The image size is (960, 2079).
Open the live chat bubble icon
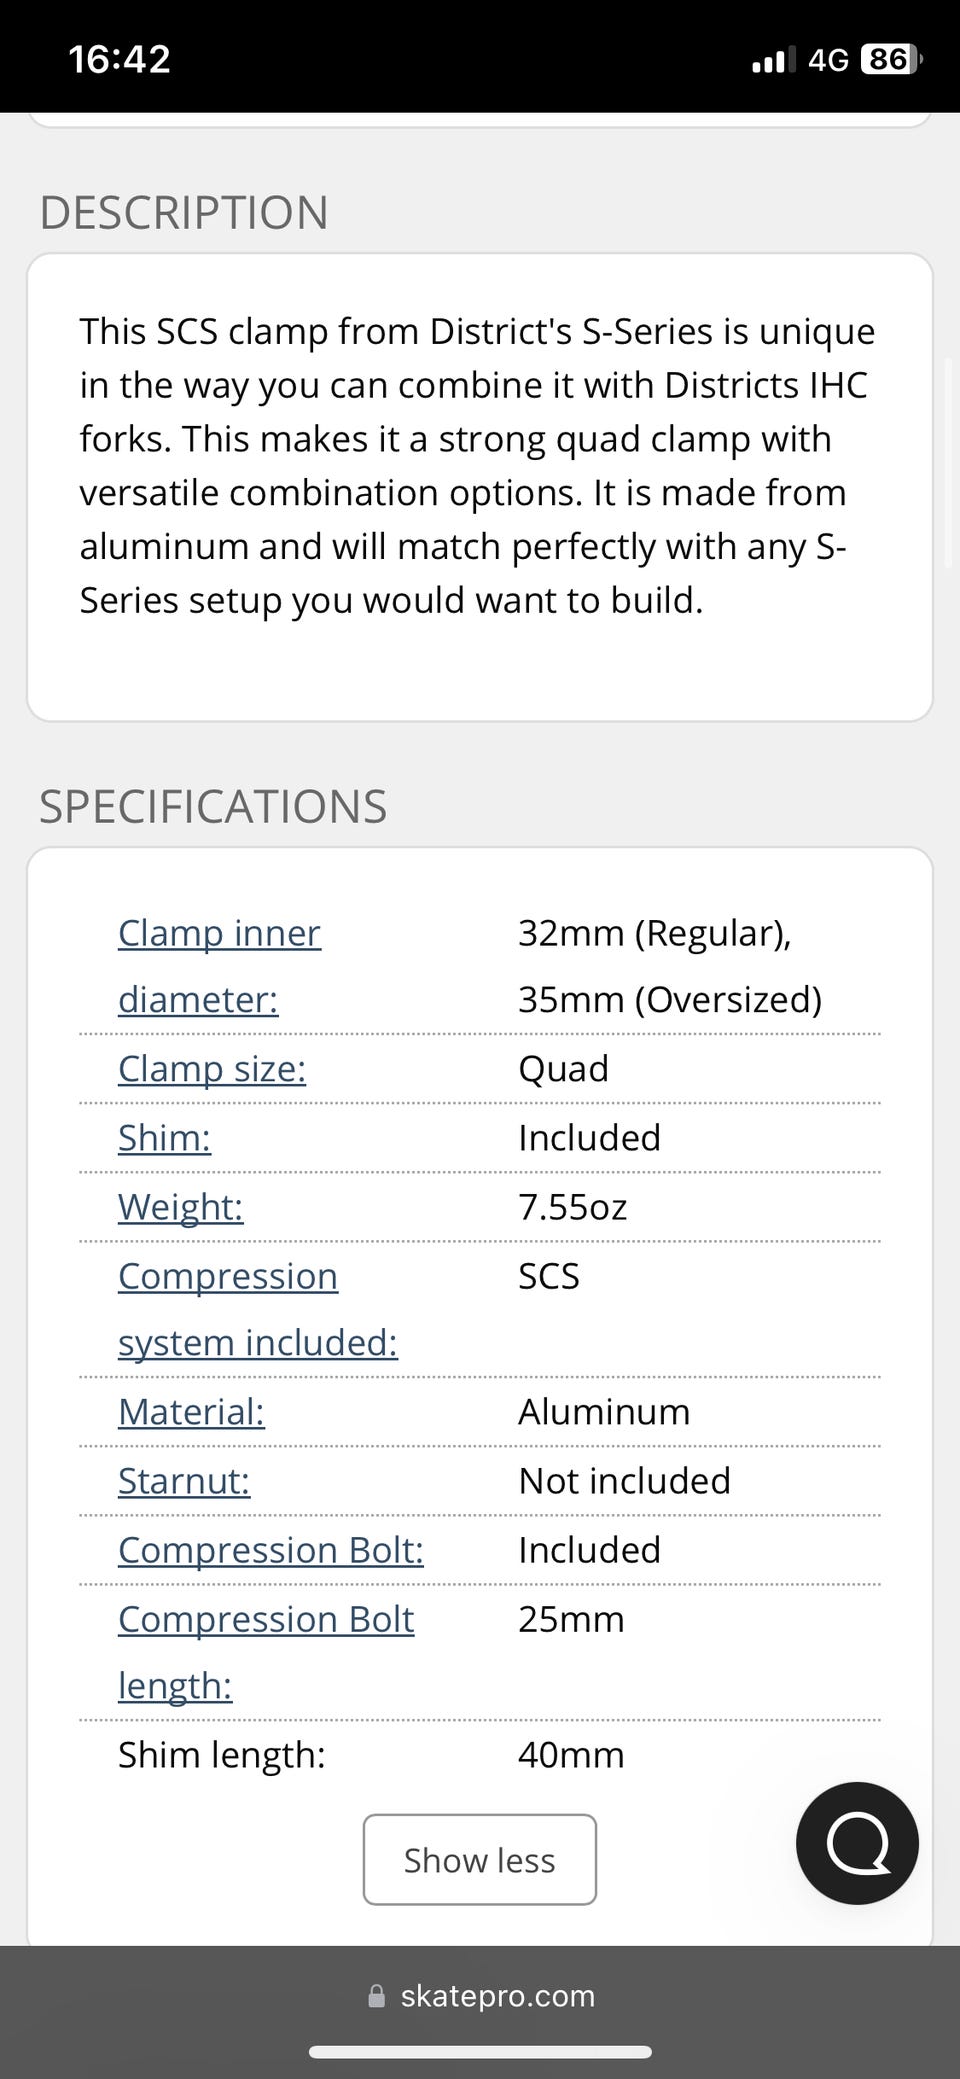(x=857, y=1842)
